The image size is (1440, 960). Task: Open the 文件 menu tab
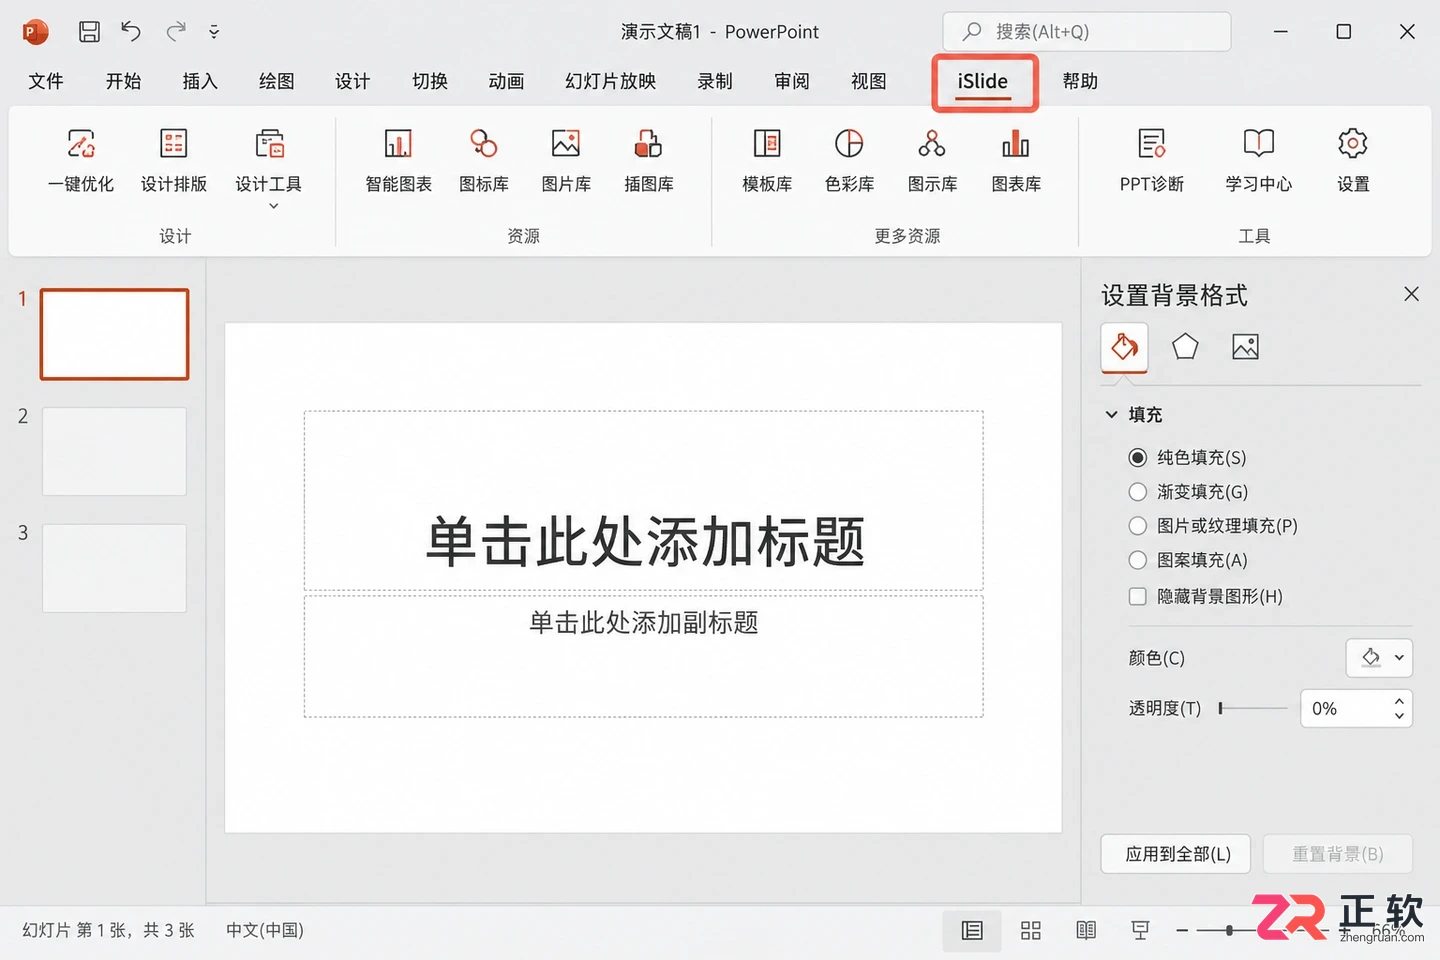pos(46,81)
